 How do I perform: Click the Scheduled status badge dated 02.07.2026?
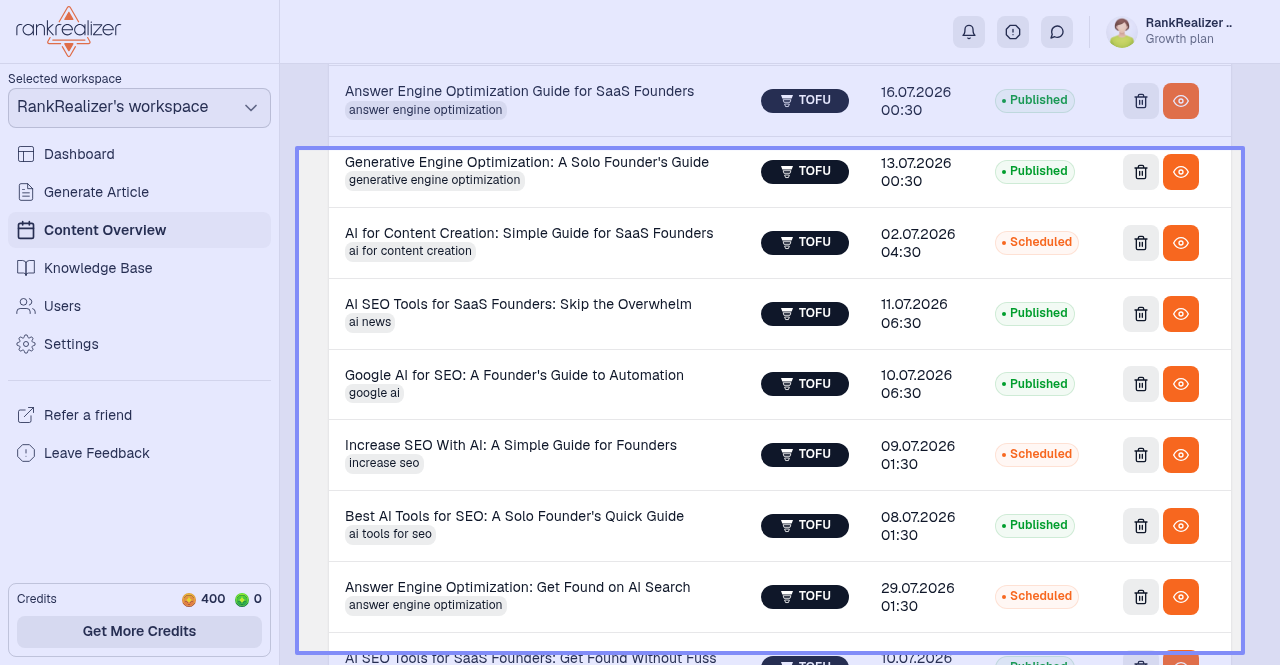point(1036,242)
